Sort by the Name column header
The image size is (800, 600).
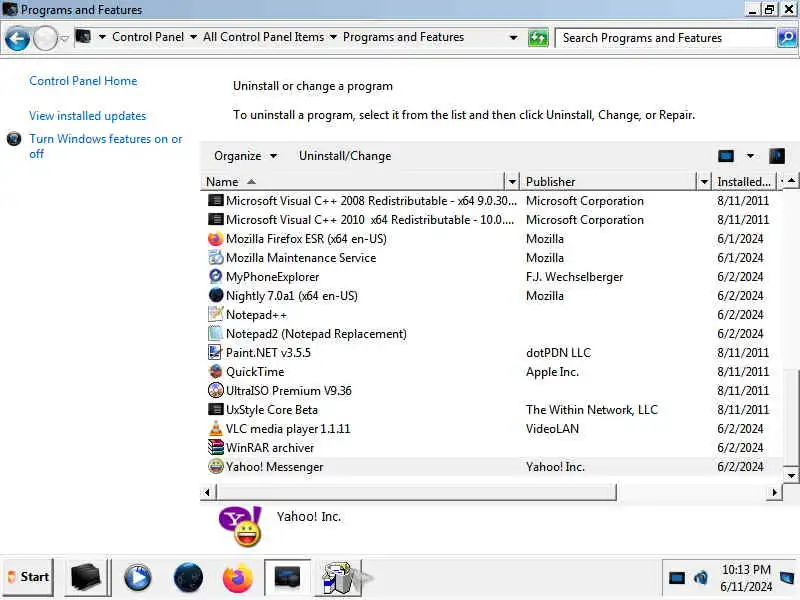pos(352,182)
